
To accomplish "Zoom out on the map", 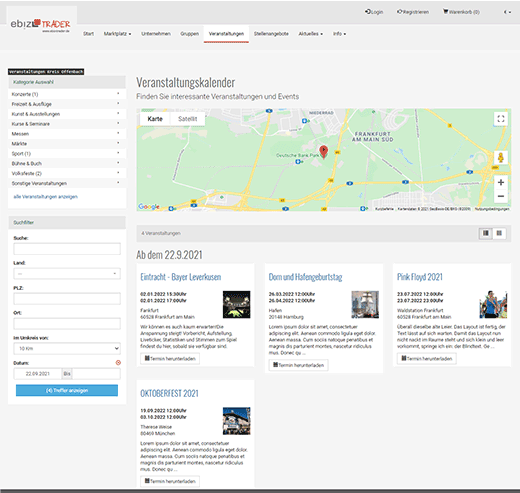I will (501, 196).
